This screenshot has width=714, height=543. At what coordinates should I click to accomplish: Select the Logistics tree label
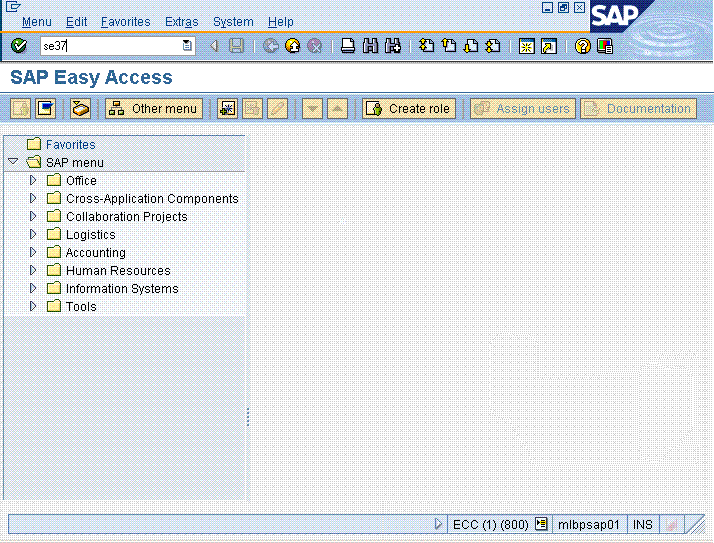[91, 235]
